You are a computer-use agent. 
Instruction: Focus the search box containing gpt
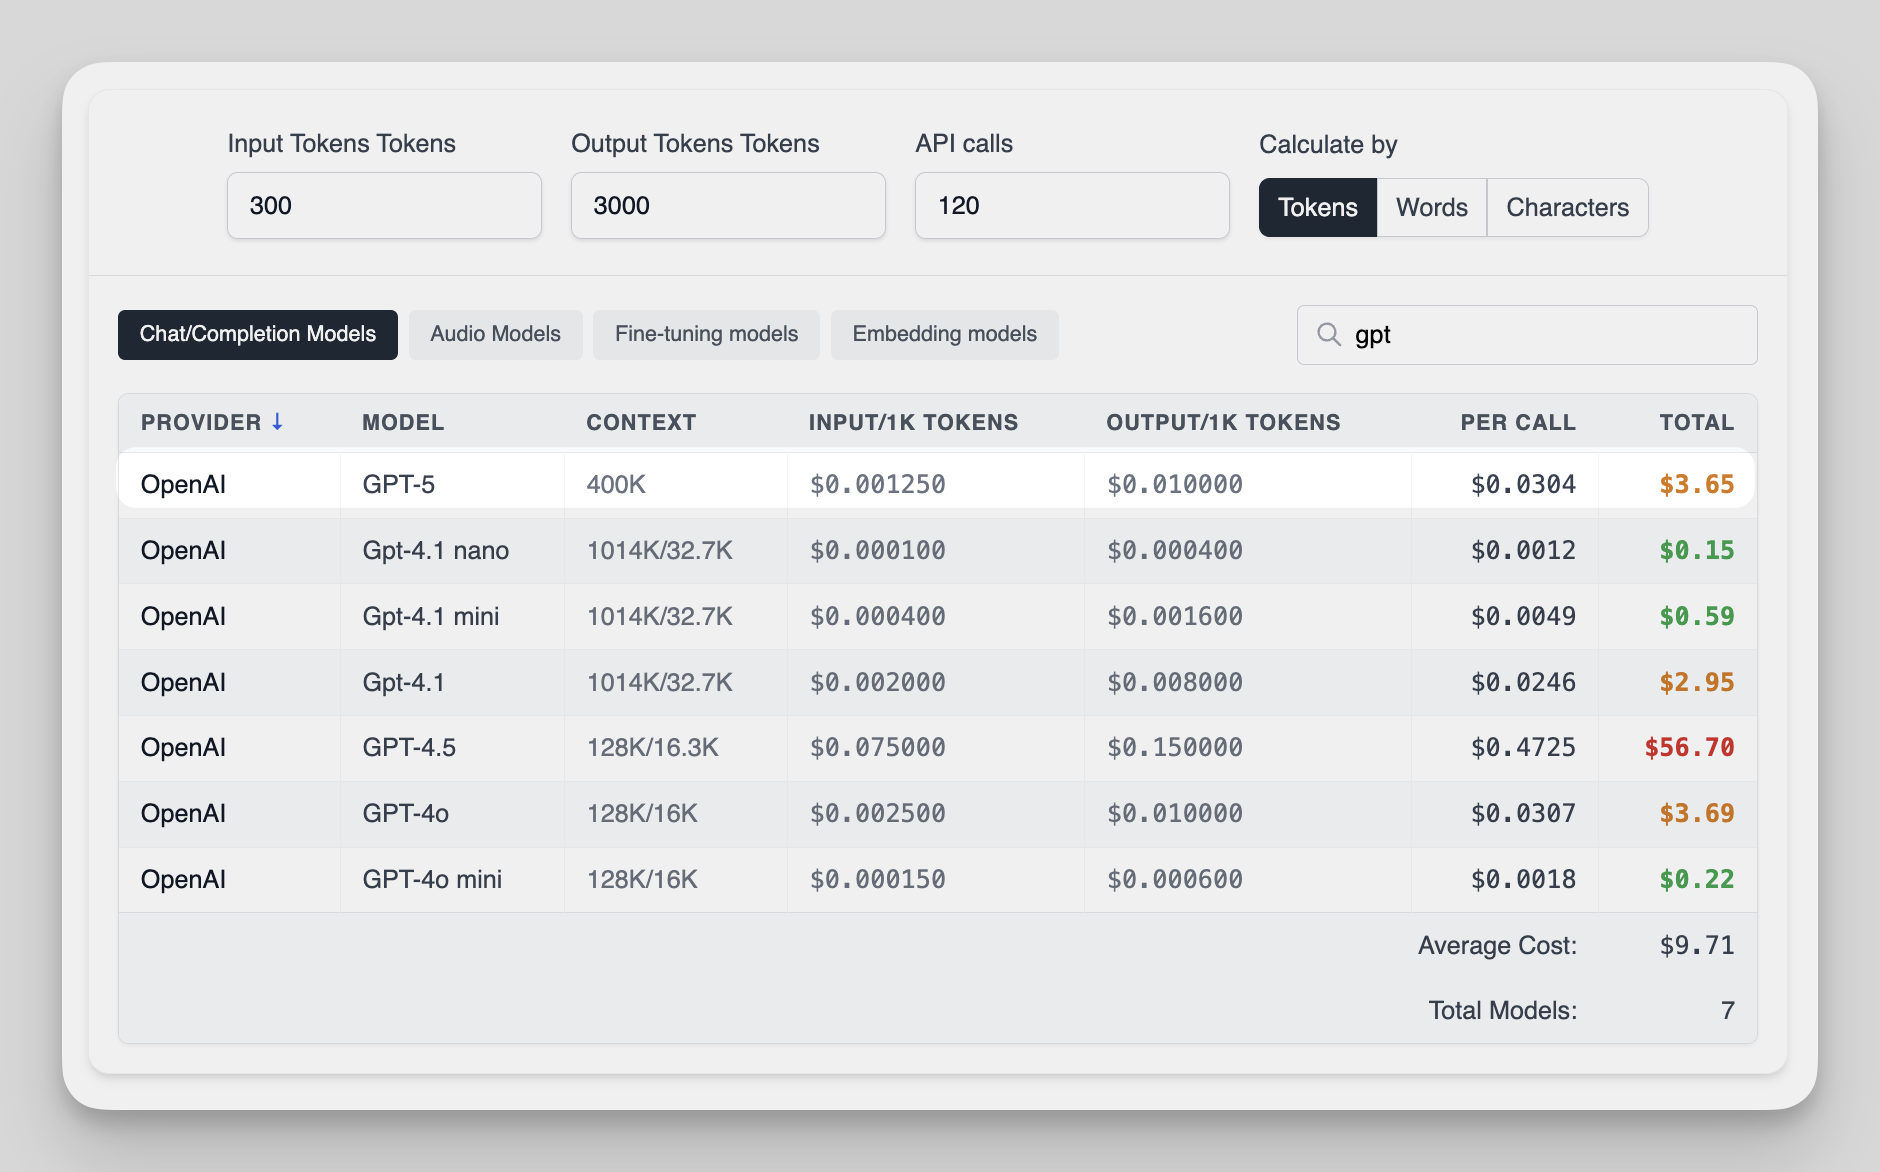tap(1527, 335)
